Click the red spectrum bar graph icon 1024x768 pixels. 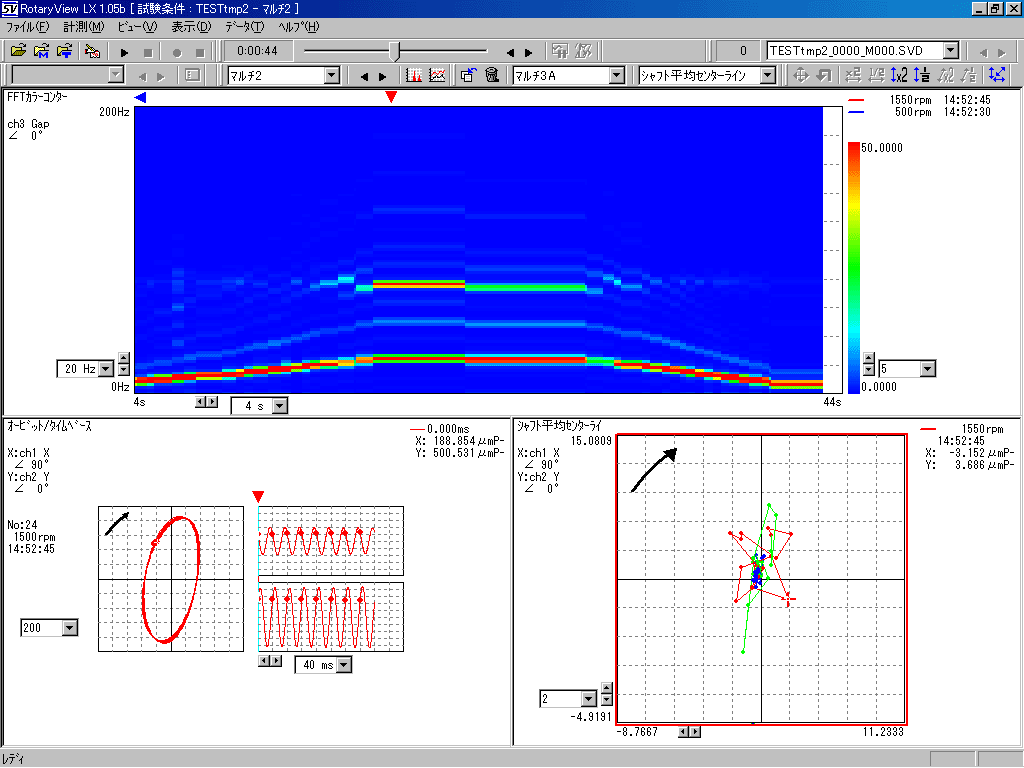[414, 75]
